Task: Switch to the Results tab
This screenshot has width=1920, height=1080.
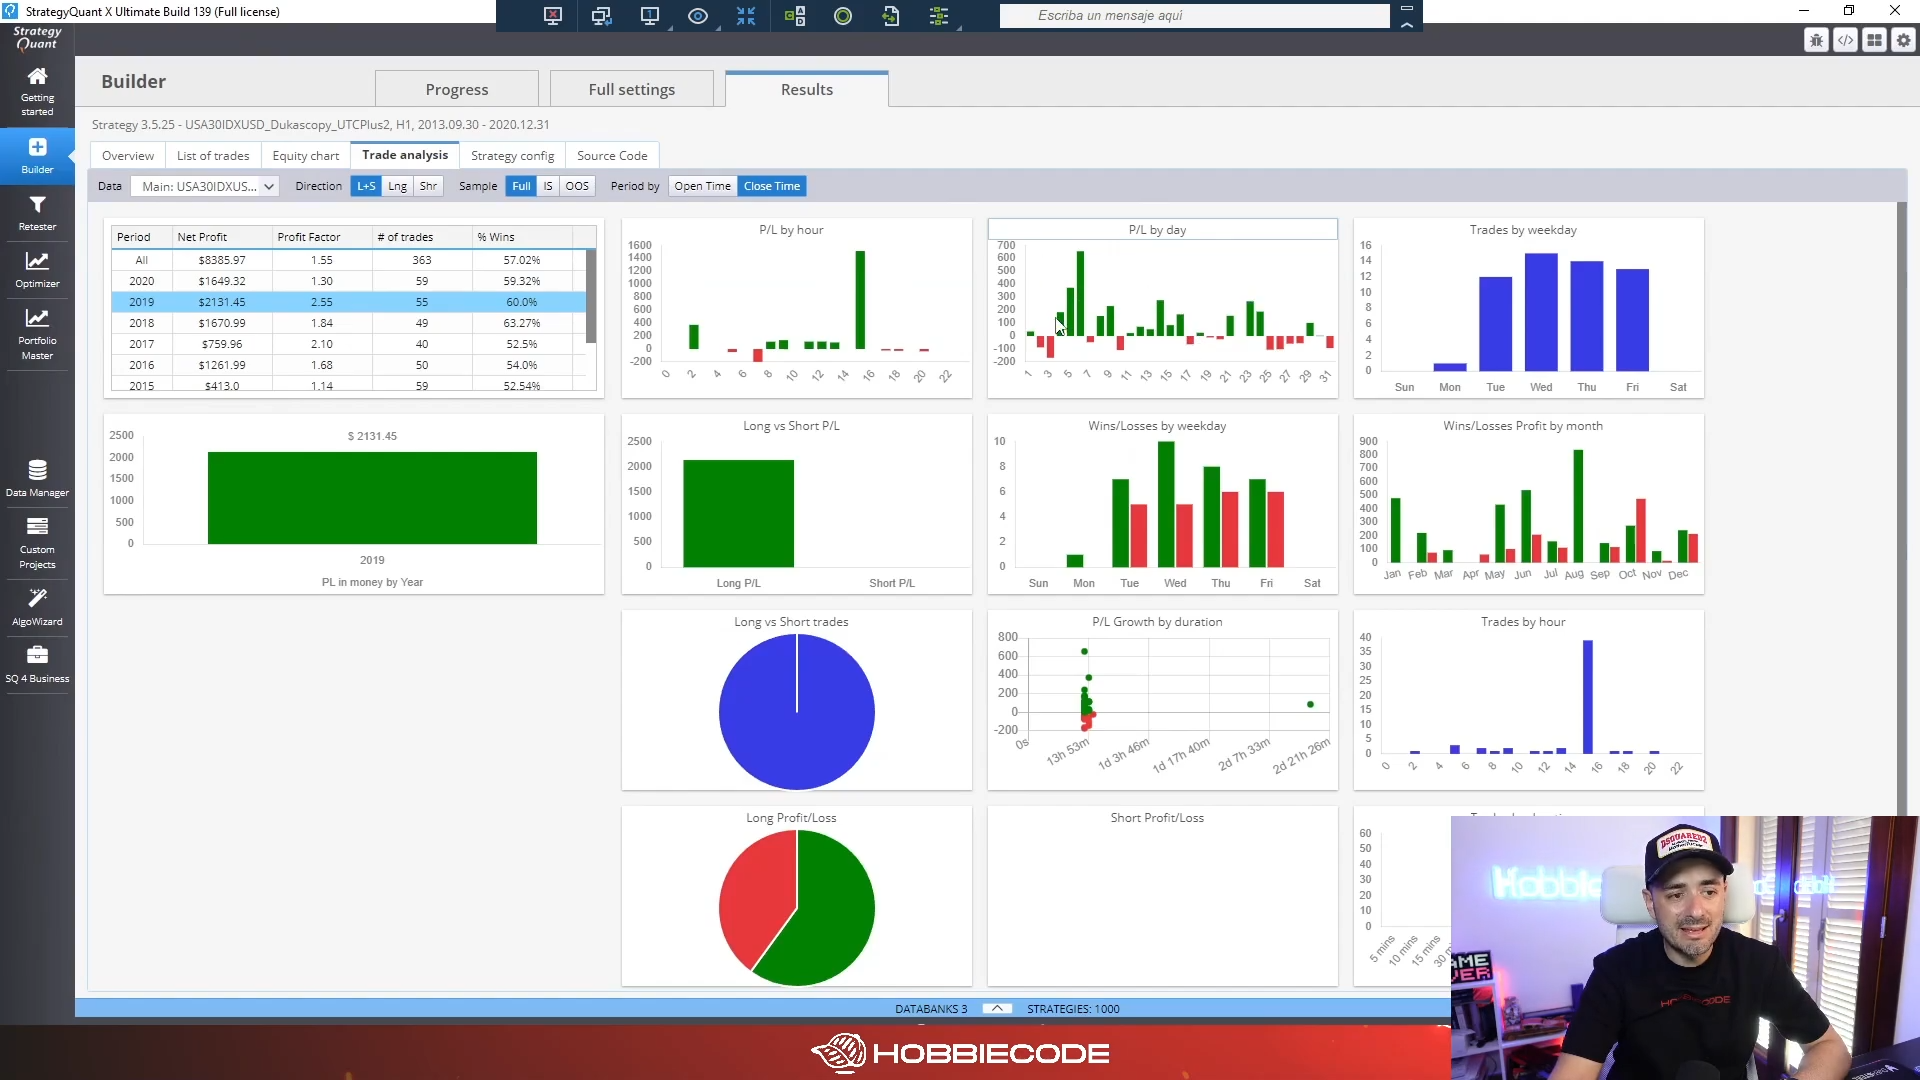Action: tap(807, 89)
